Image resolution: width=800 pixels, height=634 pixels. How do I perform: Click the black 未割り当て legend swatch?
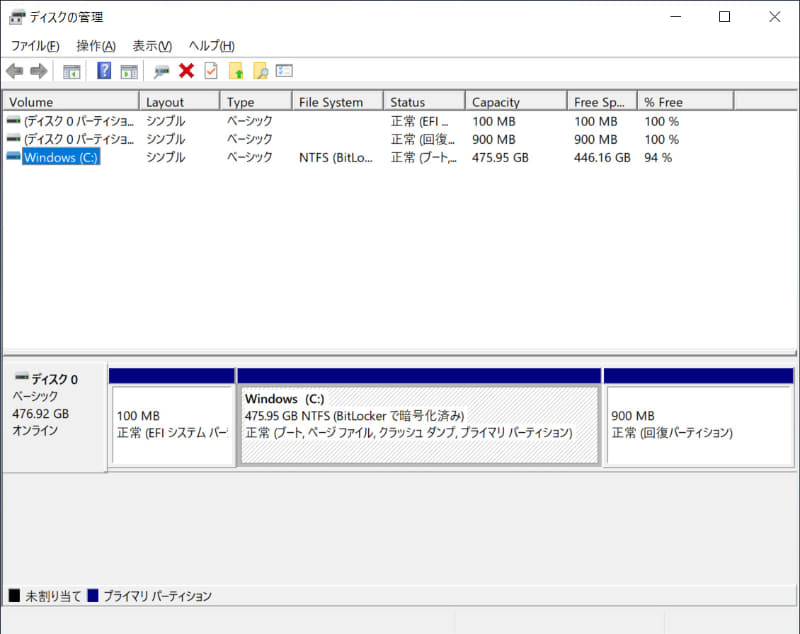[14, 595]
